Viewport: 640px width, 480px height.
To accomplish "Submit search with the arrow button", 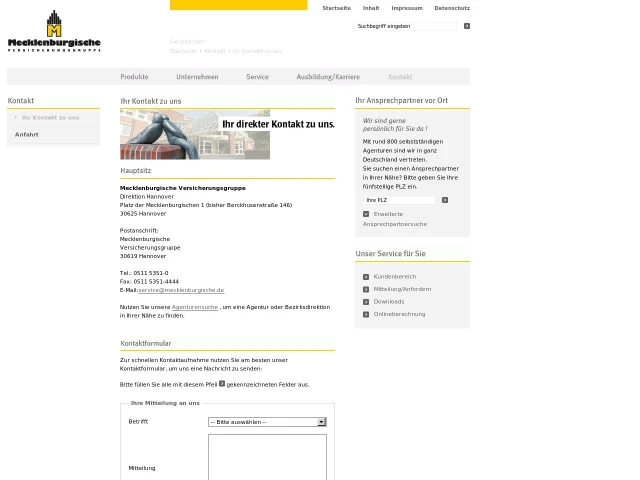I will pyautogui.click(x=466, y=26).
